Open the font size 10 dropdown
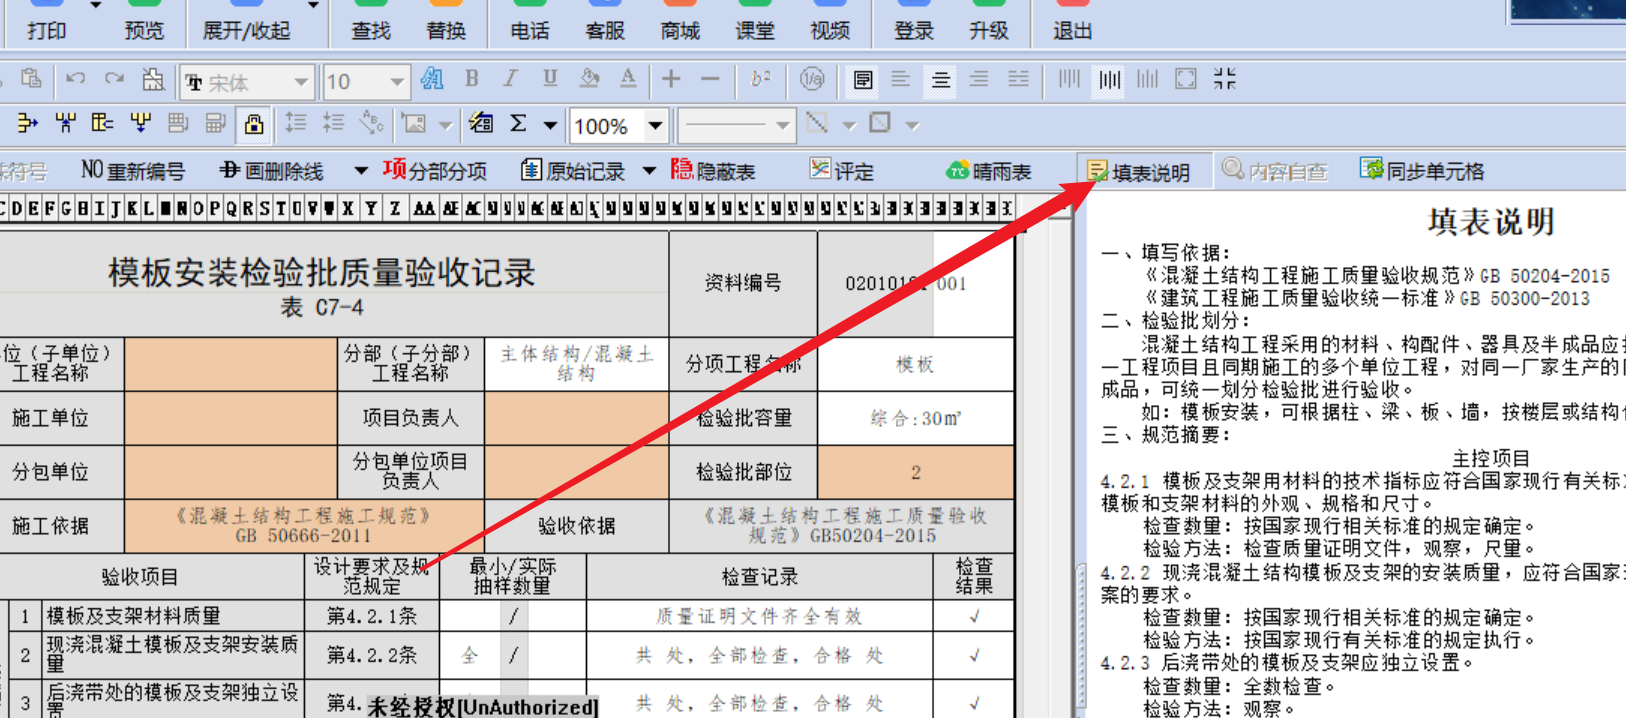 pos(397,82)
